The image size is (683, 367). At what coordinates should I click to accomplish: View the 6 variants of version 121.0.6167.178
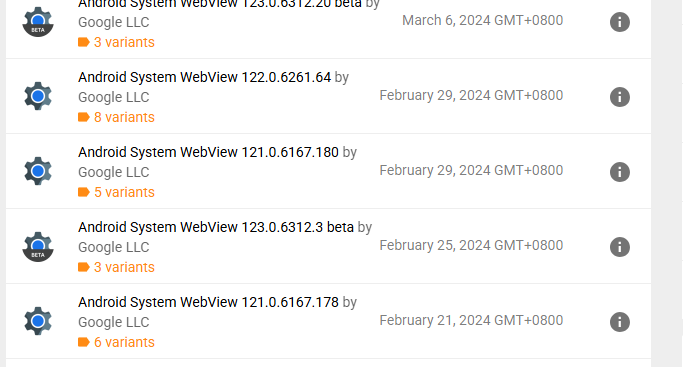(x=116, y=342)
